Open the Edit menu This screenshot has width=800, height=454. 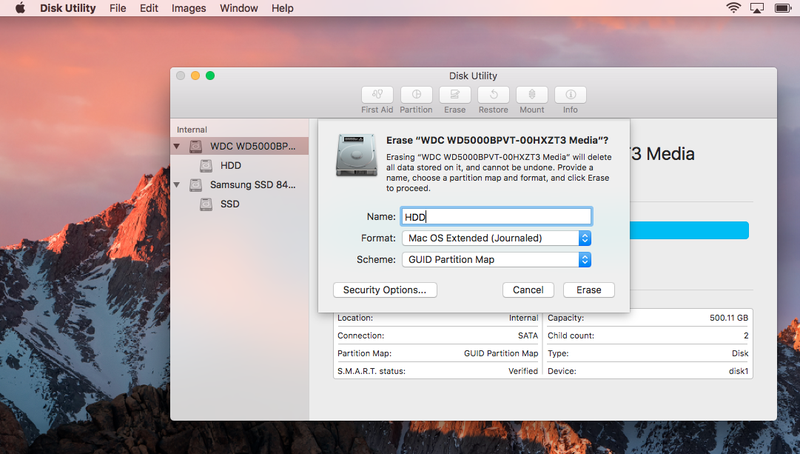pyautogui.click(x=149, y=8)
